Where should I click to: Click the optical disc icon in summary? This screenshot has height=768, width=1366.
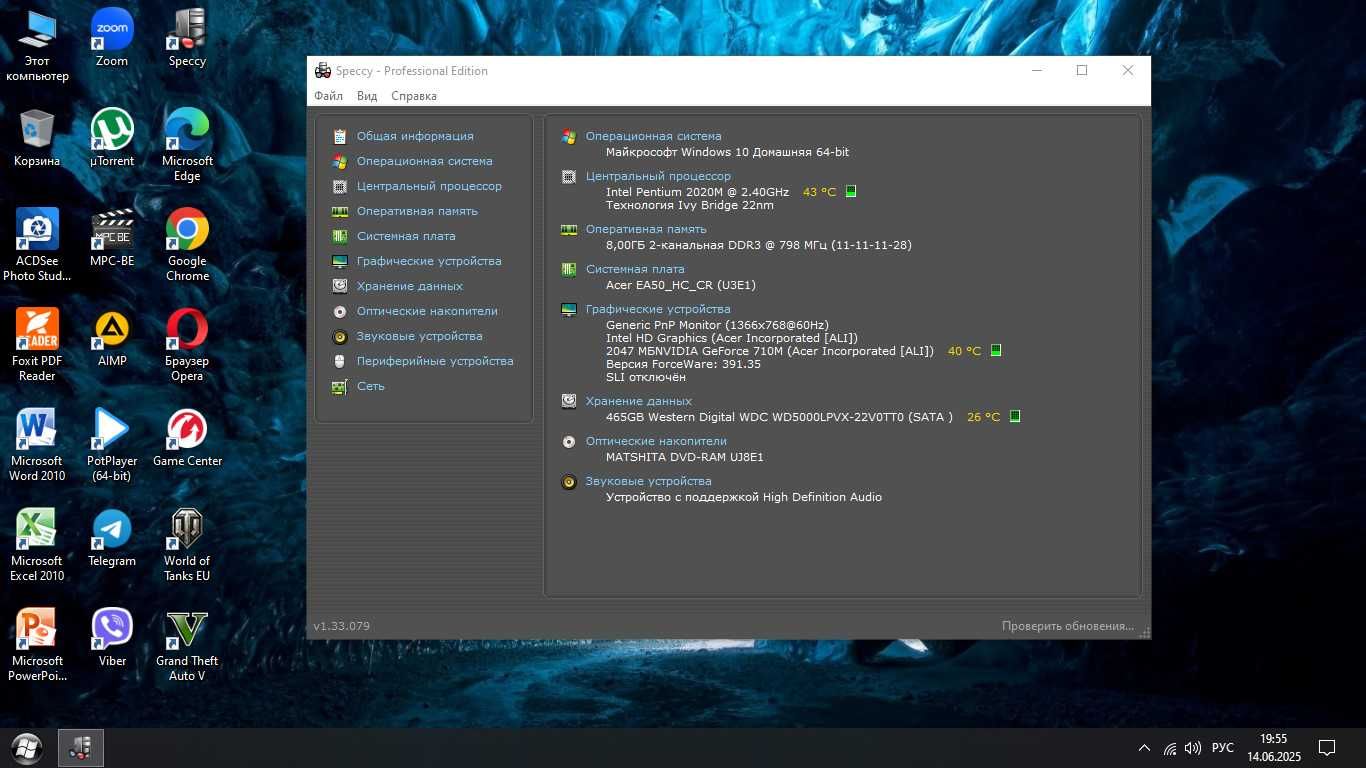point(569,441)
